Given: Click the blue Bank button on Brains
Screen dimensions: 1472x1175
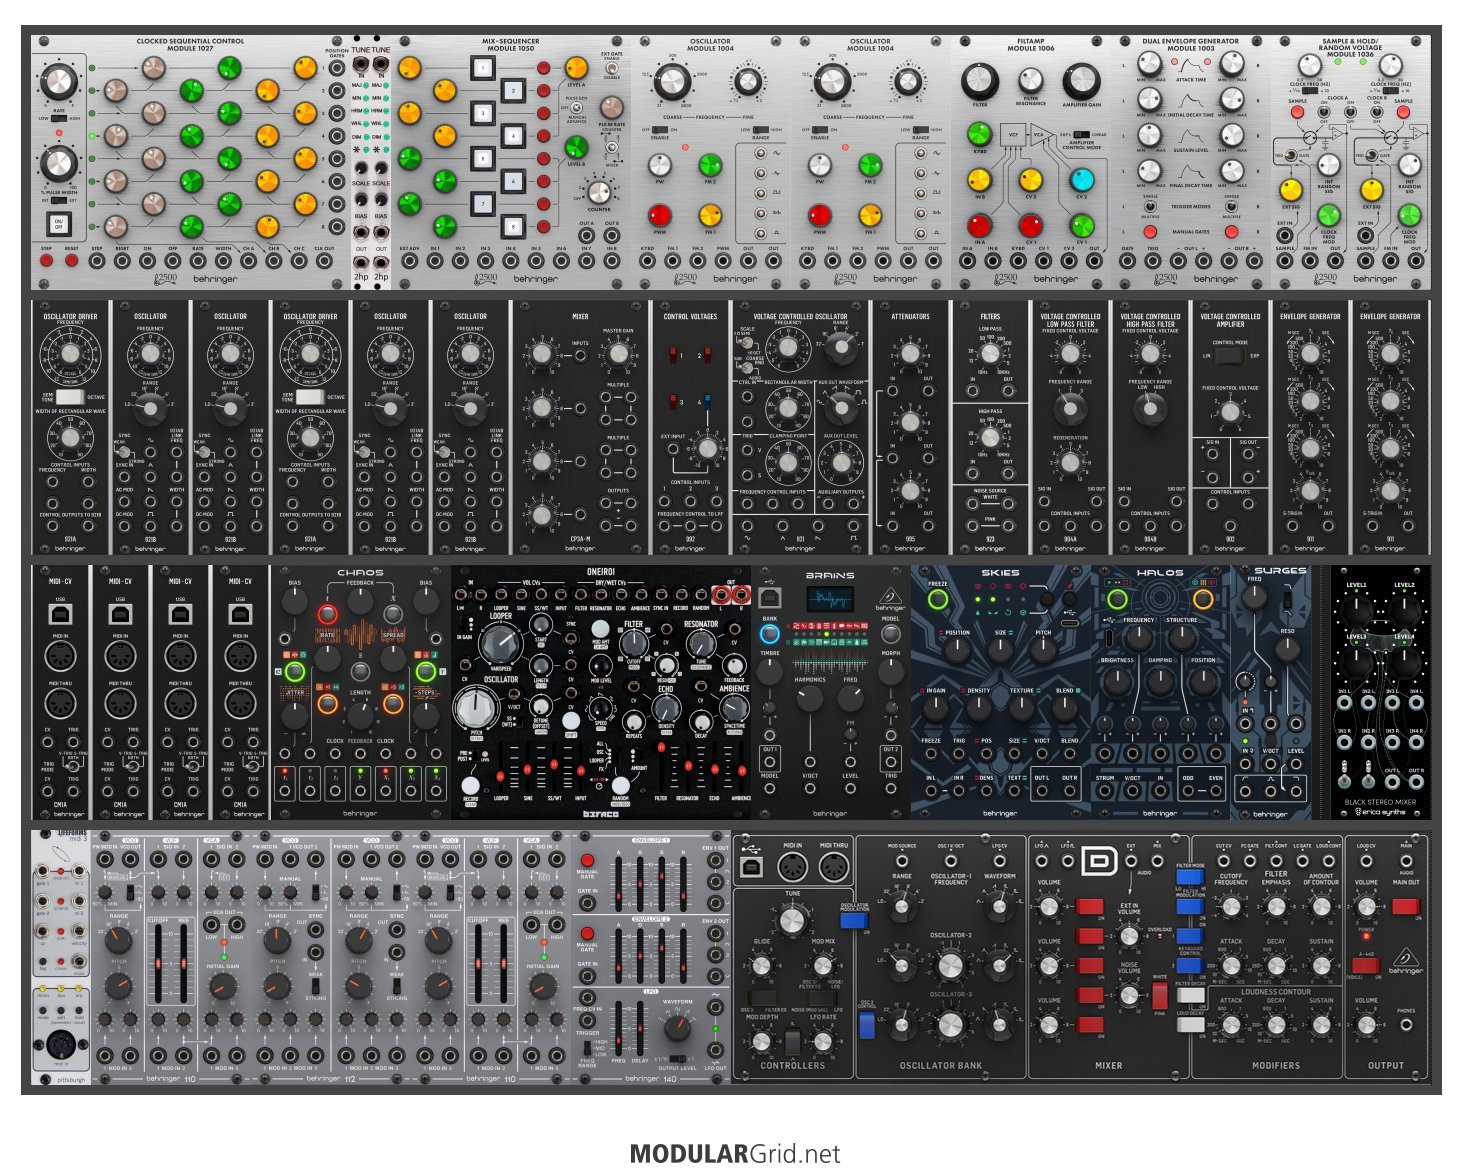Looking at the screenshot, I should (x=769, y=633).
